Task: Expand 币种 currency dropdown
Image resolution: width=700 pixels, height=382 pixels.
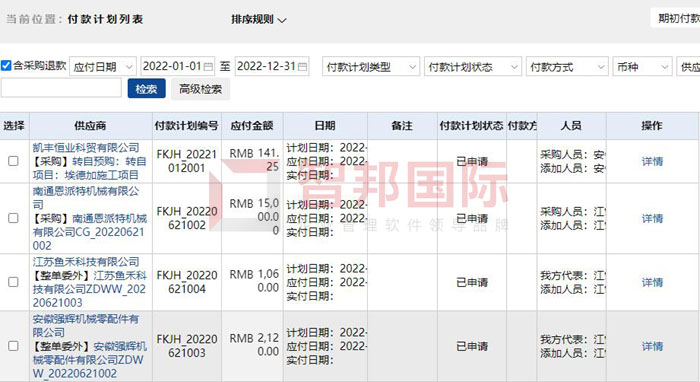Action: 642,67
